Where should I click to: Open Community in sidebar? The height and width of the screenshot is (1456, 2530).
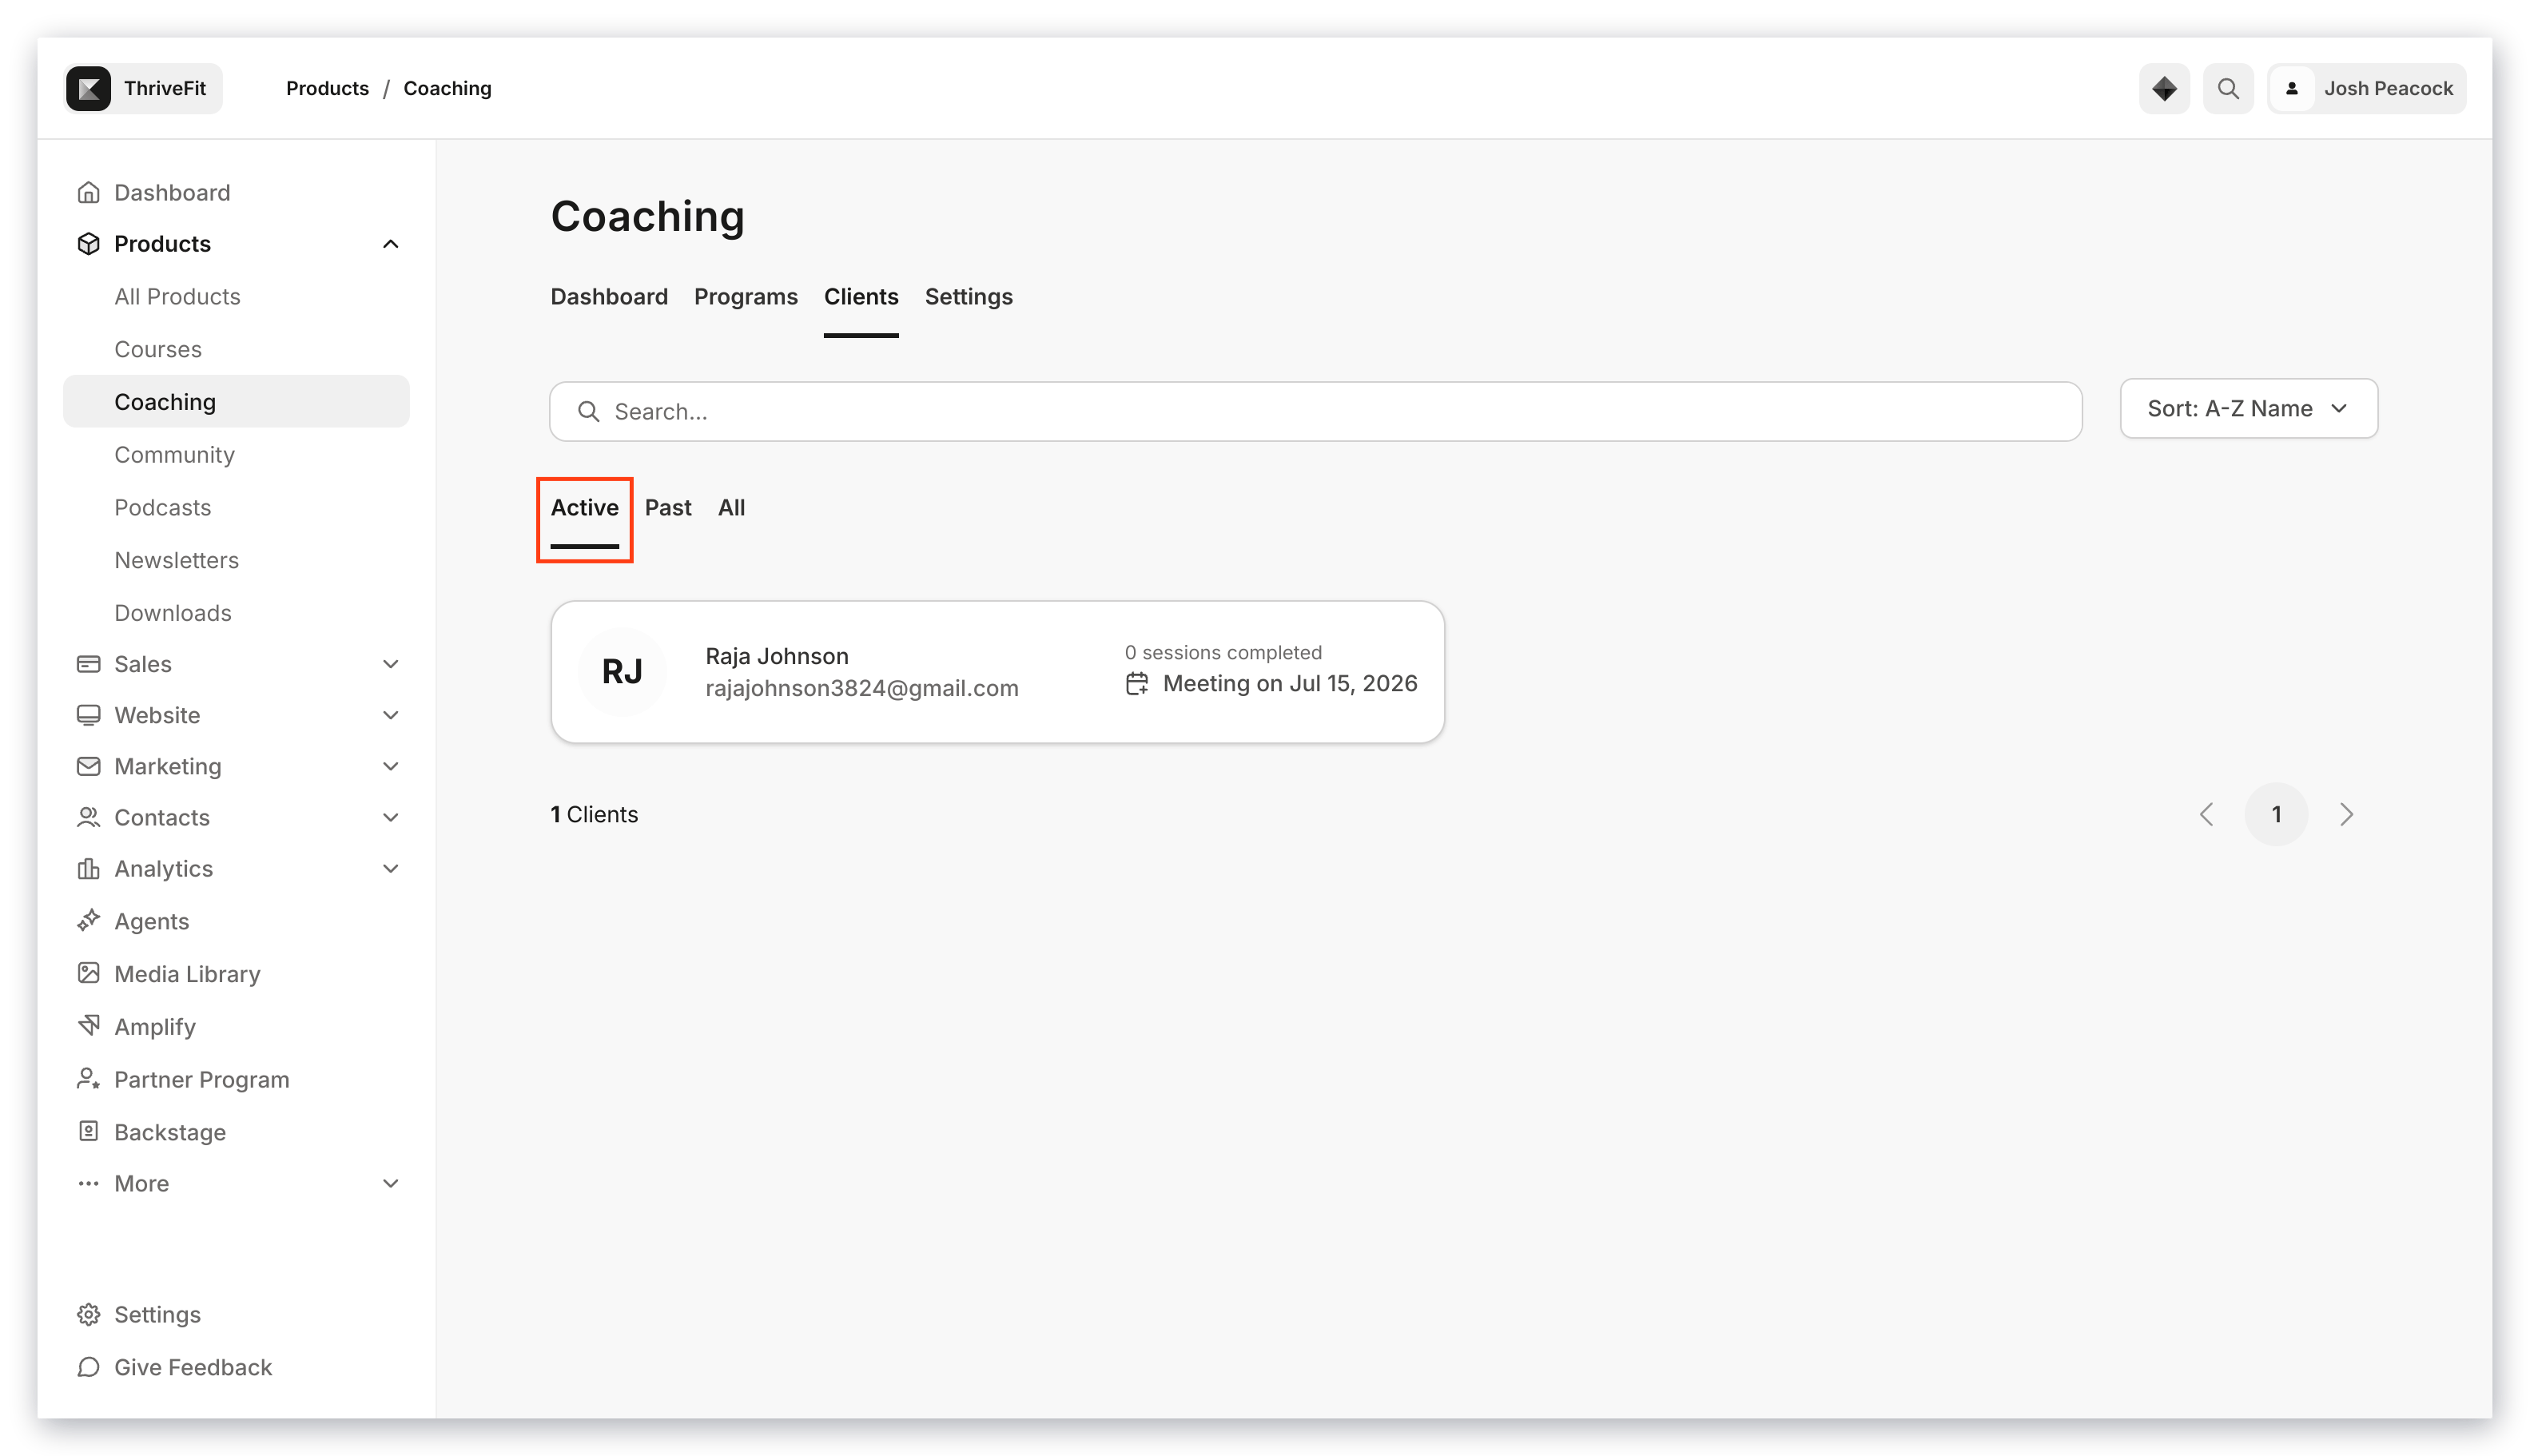coord(174,454)
